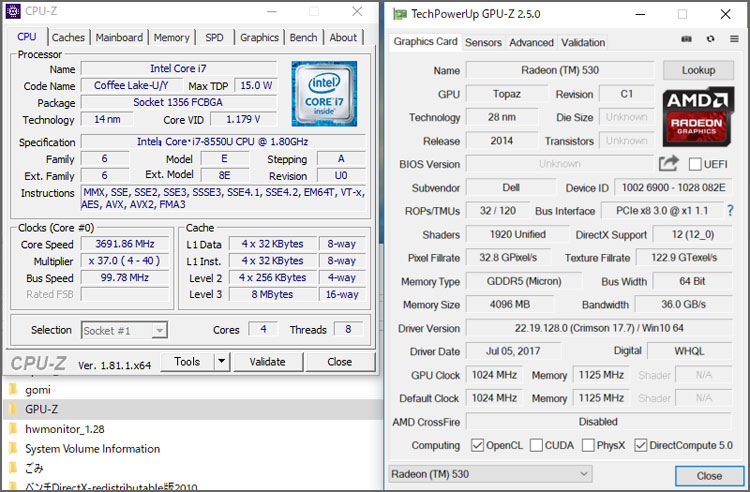Click the AMD CrossFire Disabled field
750x492 pixels.
coord(598,422)
